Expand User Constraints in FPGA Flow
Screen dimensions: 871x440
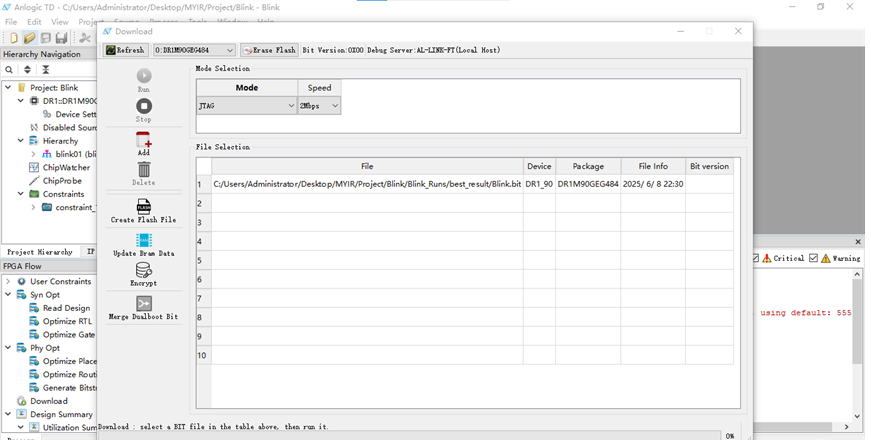pos(8,281)
